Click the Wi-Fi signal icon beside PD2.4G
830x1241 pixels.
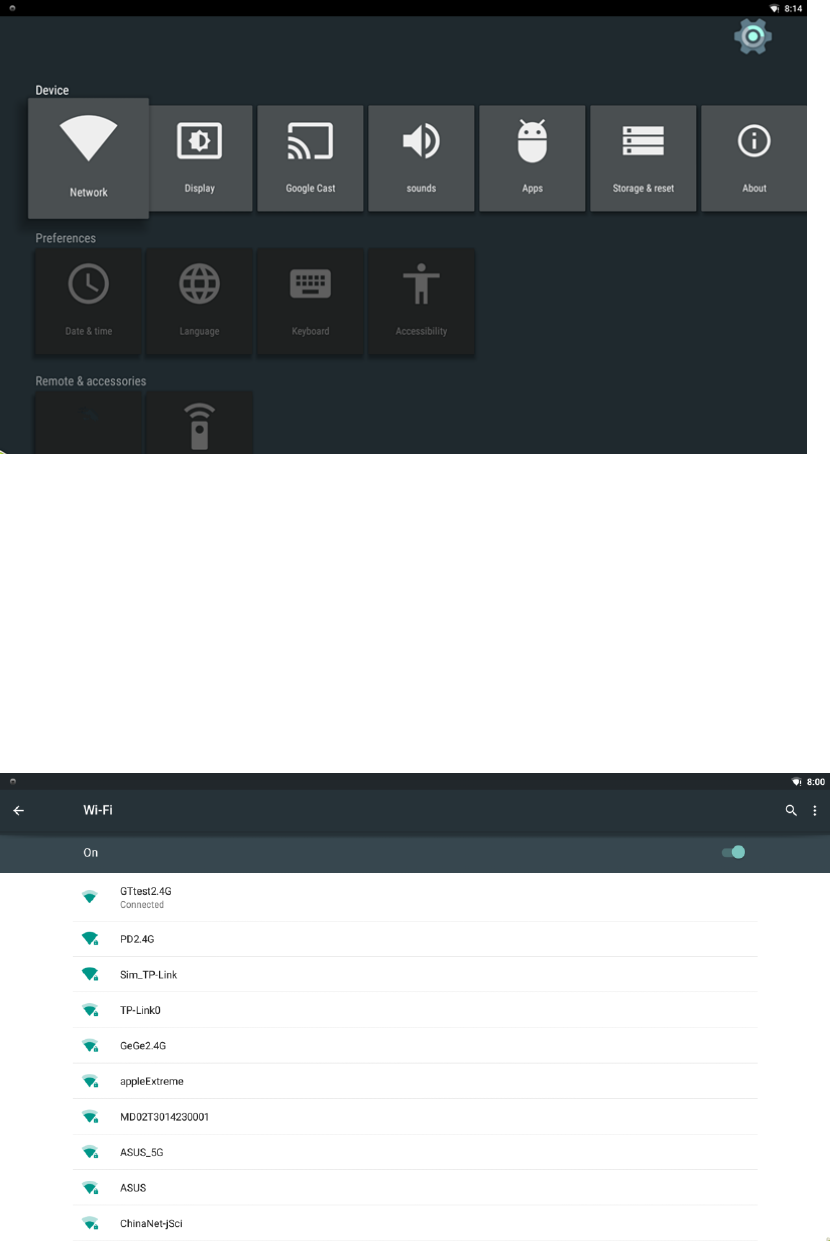(x=90, y=939)
